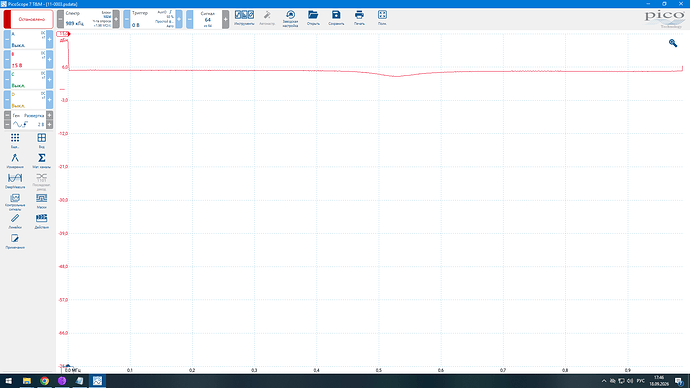Click the zoom magnifier on graph
Screen dimensions: 690x388
[673, 43]
